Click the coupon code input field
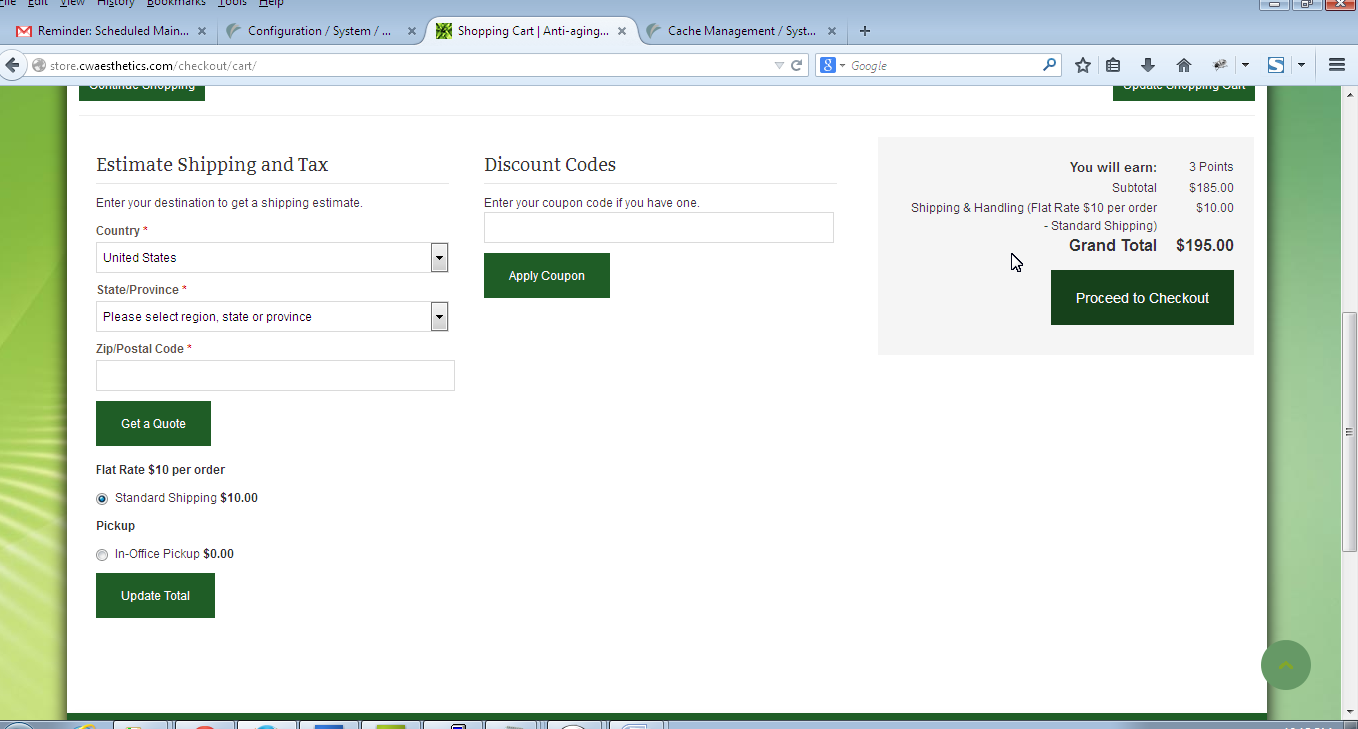This screenshot has height=729, width=1358. click(659, 228)
